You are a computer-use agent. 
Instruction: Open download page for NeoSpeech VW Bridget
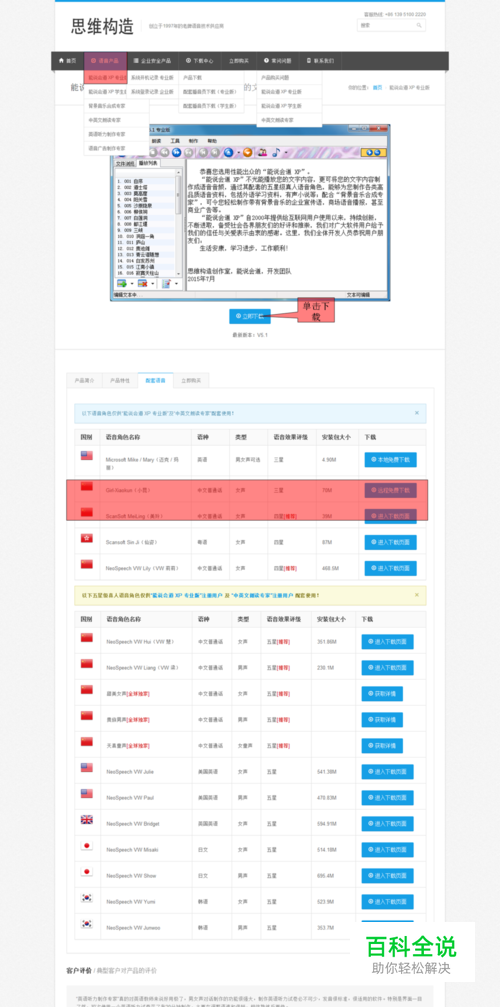pyautogui.click(x=388, y=824)
